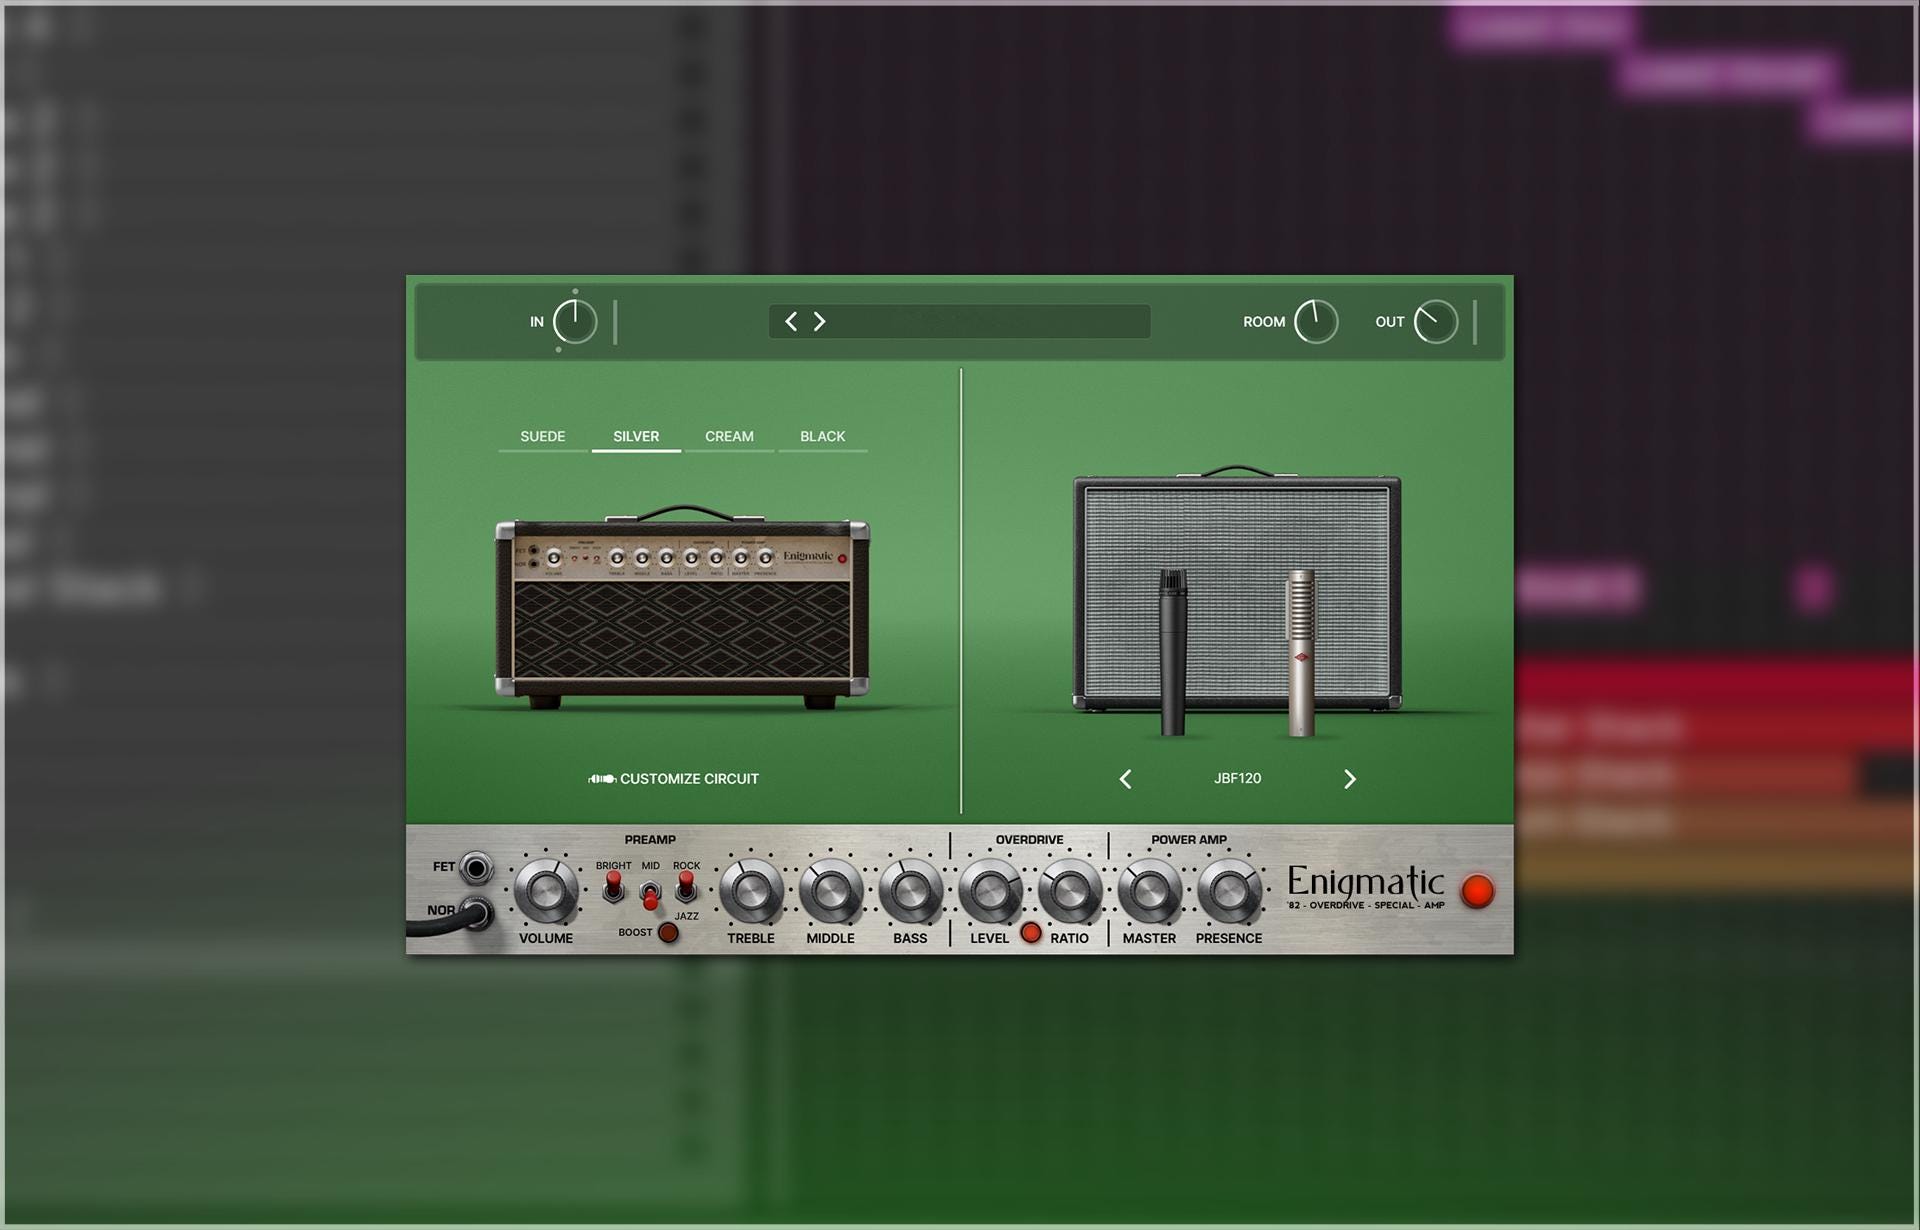Switch to the previous cabinet model

pyautogui.click(x=1126, y=779)
